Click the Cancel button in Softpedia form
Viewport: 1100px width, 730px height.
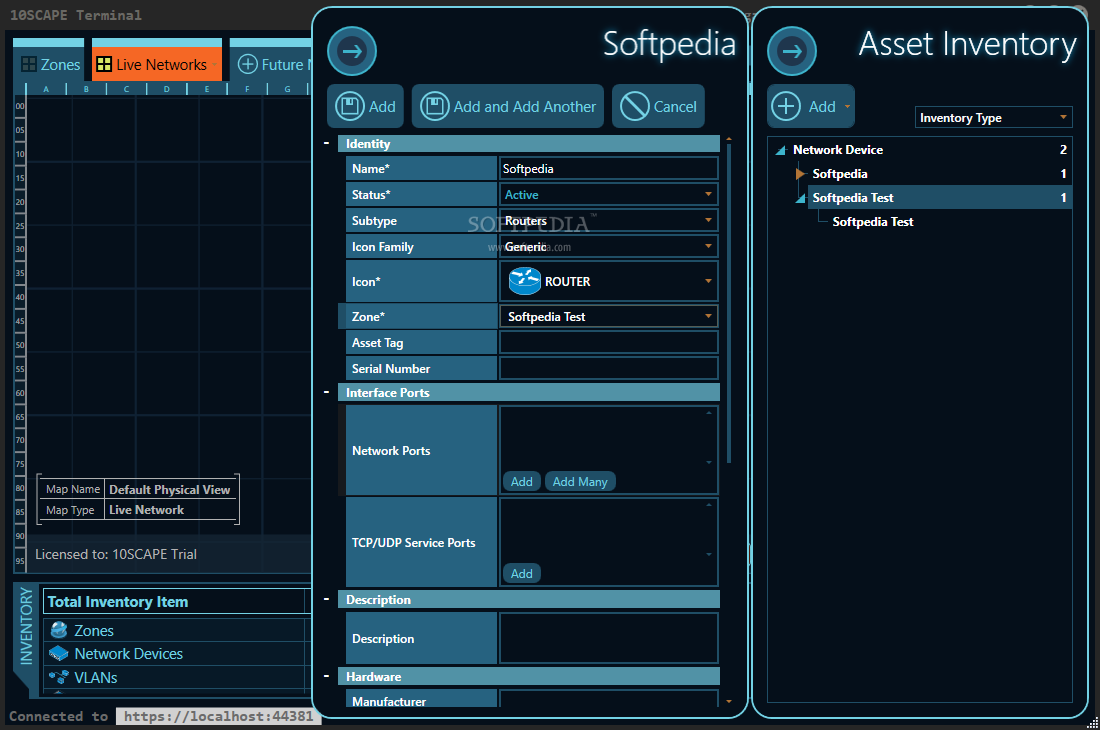(x=658, y=107)
